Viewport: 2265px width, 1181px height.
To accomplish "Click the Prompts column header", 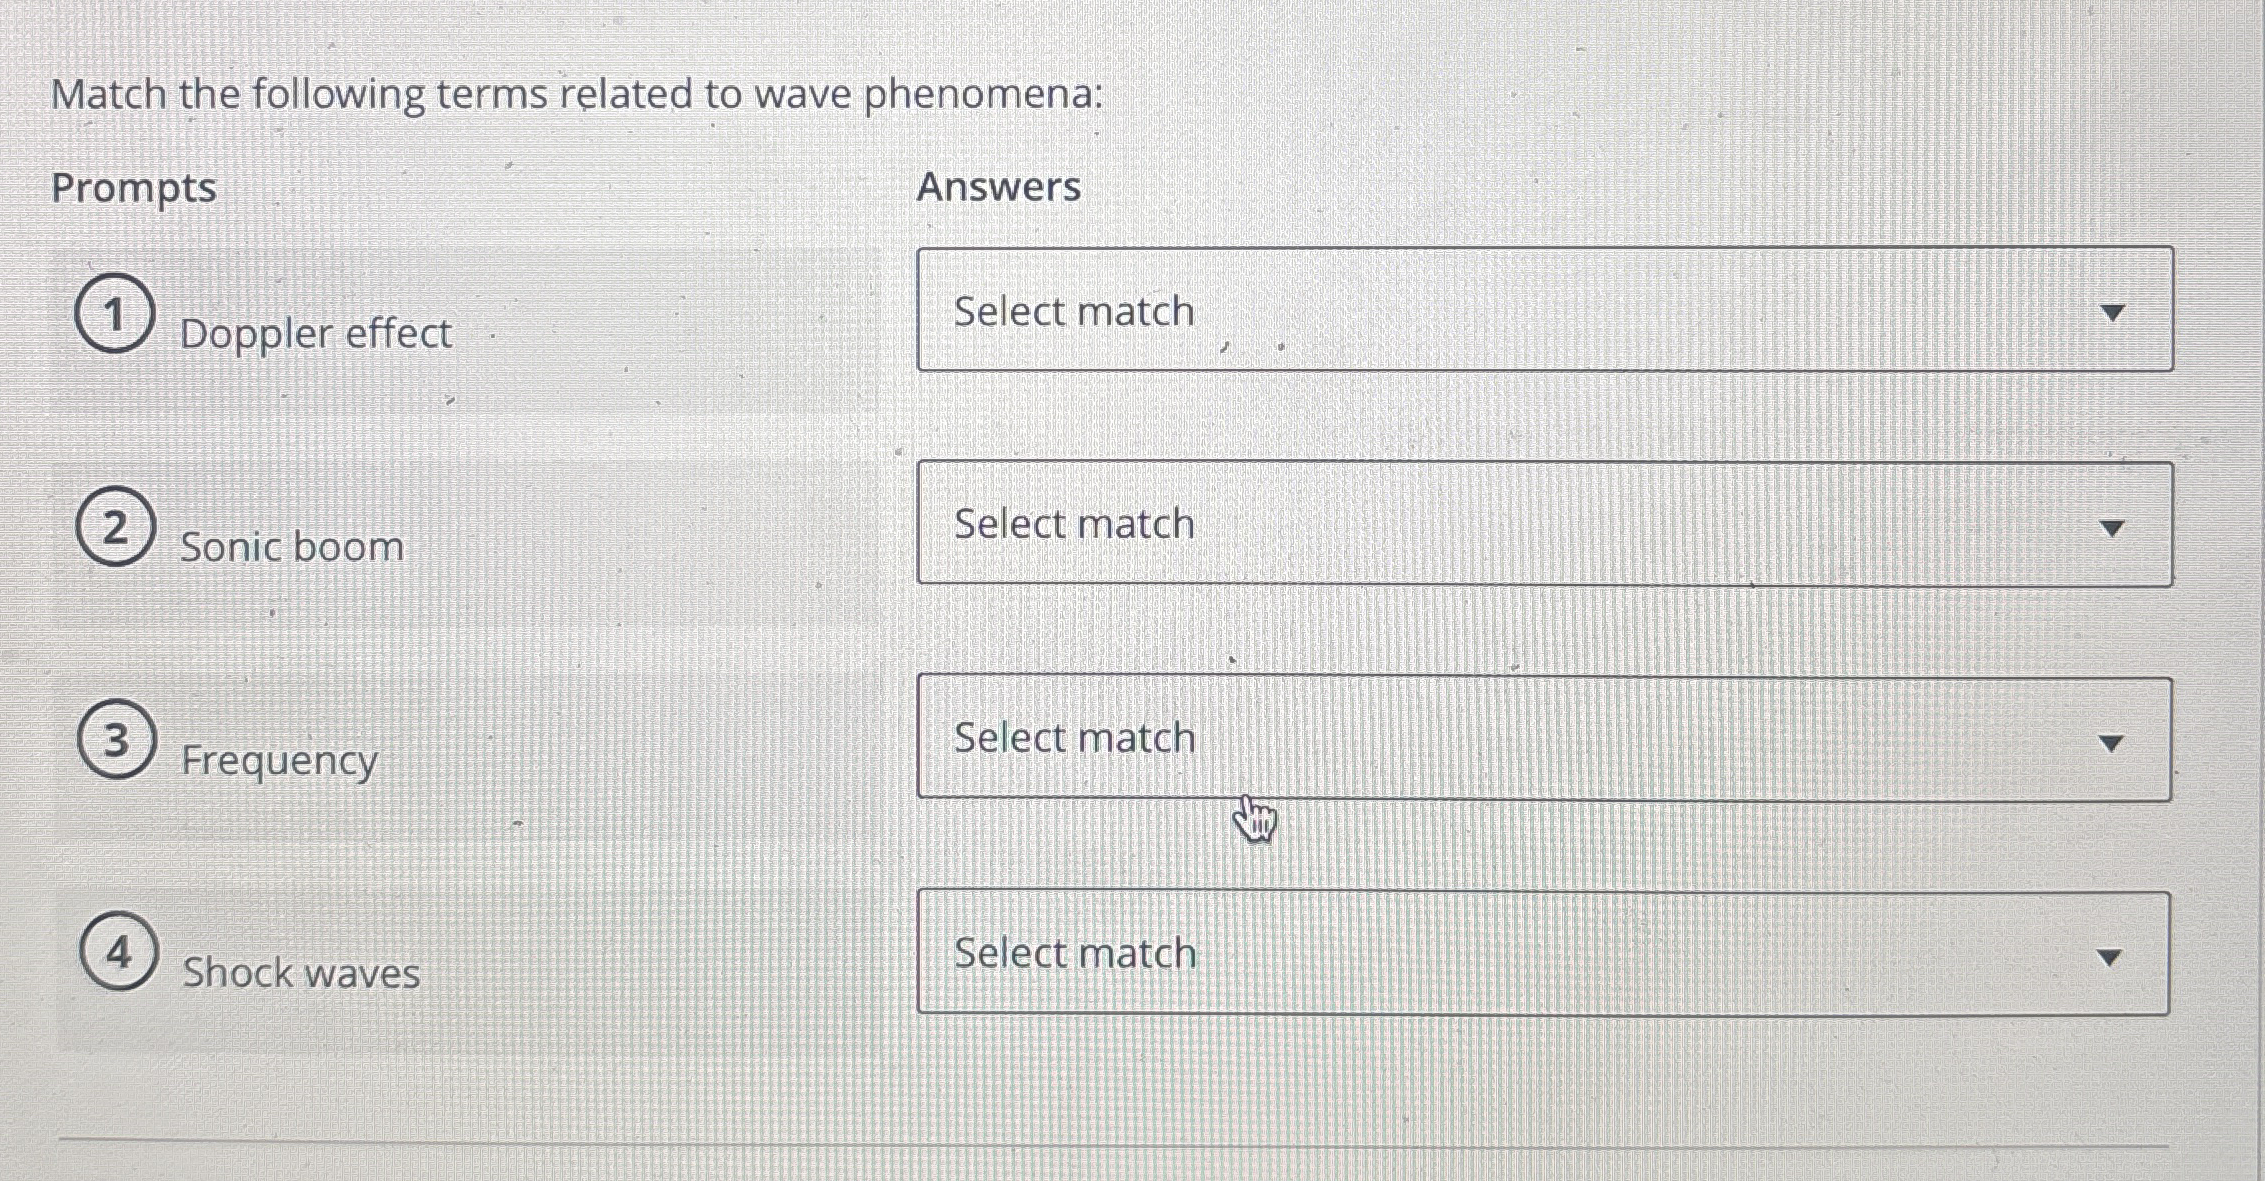I will pos(136,187).
